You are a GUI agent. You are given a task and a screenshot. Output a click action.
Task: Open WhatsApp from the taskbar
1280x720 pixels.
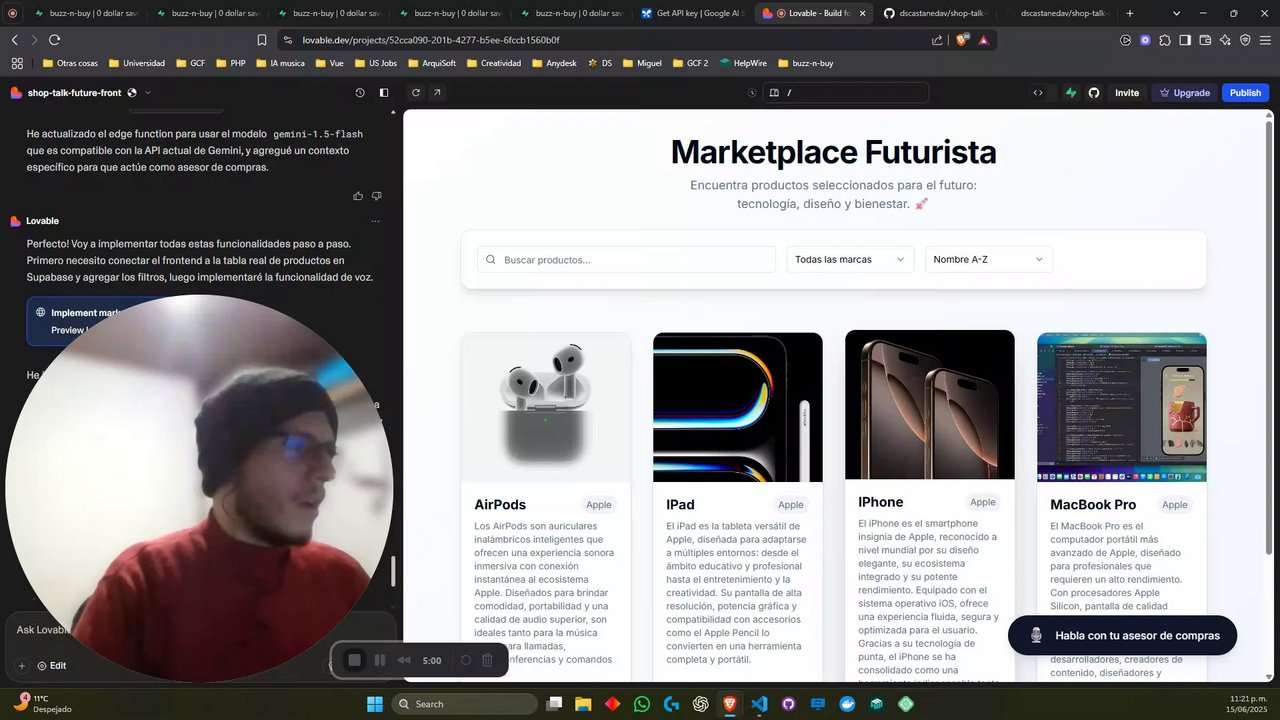pos(641,704)
